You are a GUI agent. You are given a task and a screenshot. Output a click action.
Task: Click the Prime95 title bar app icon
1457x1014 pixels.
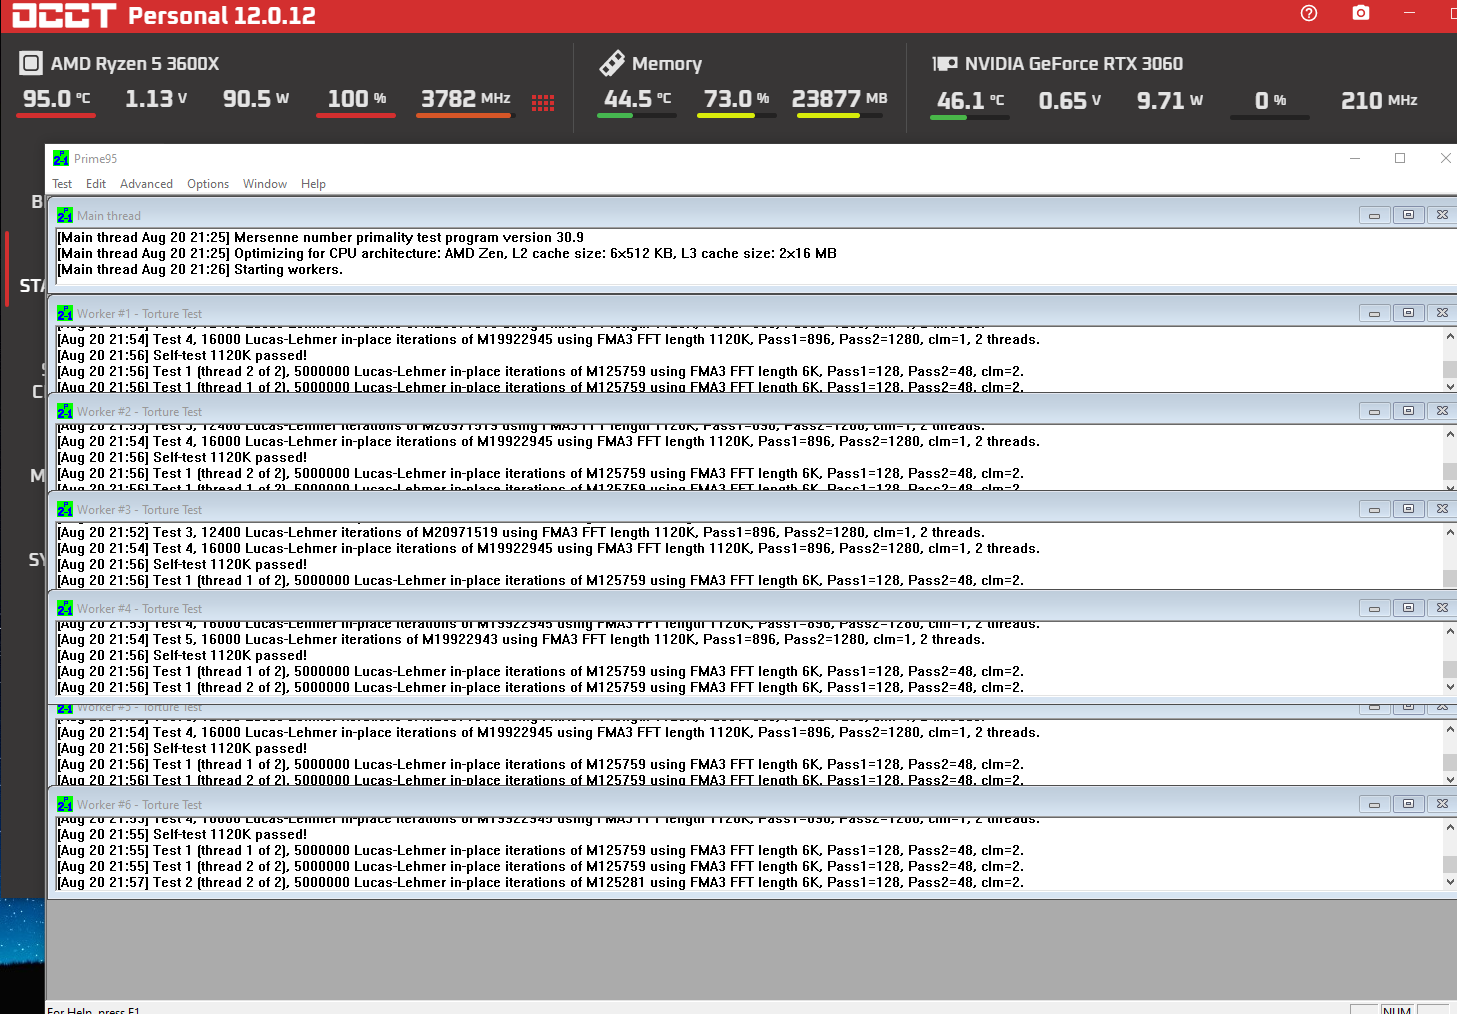coord(61,158)
